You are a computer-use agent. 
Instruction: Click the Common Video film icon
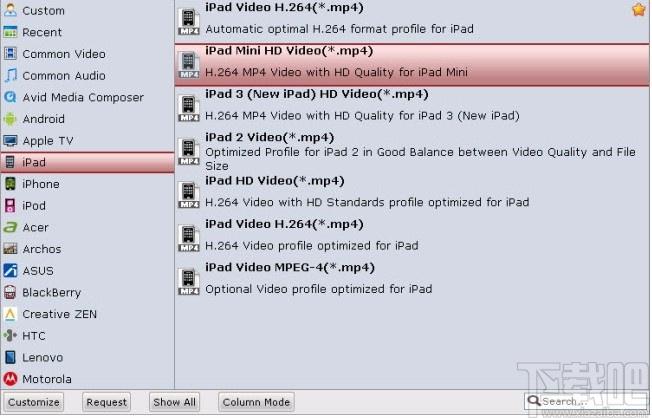[x=10, y=54]
